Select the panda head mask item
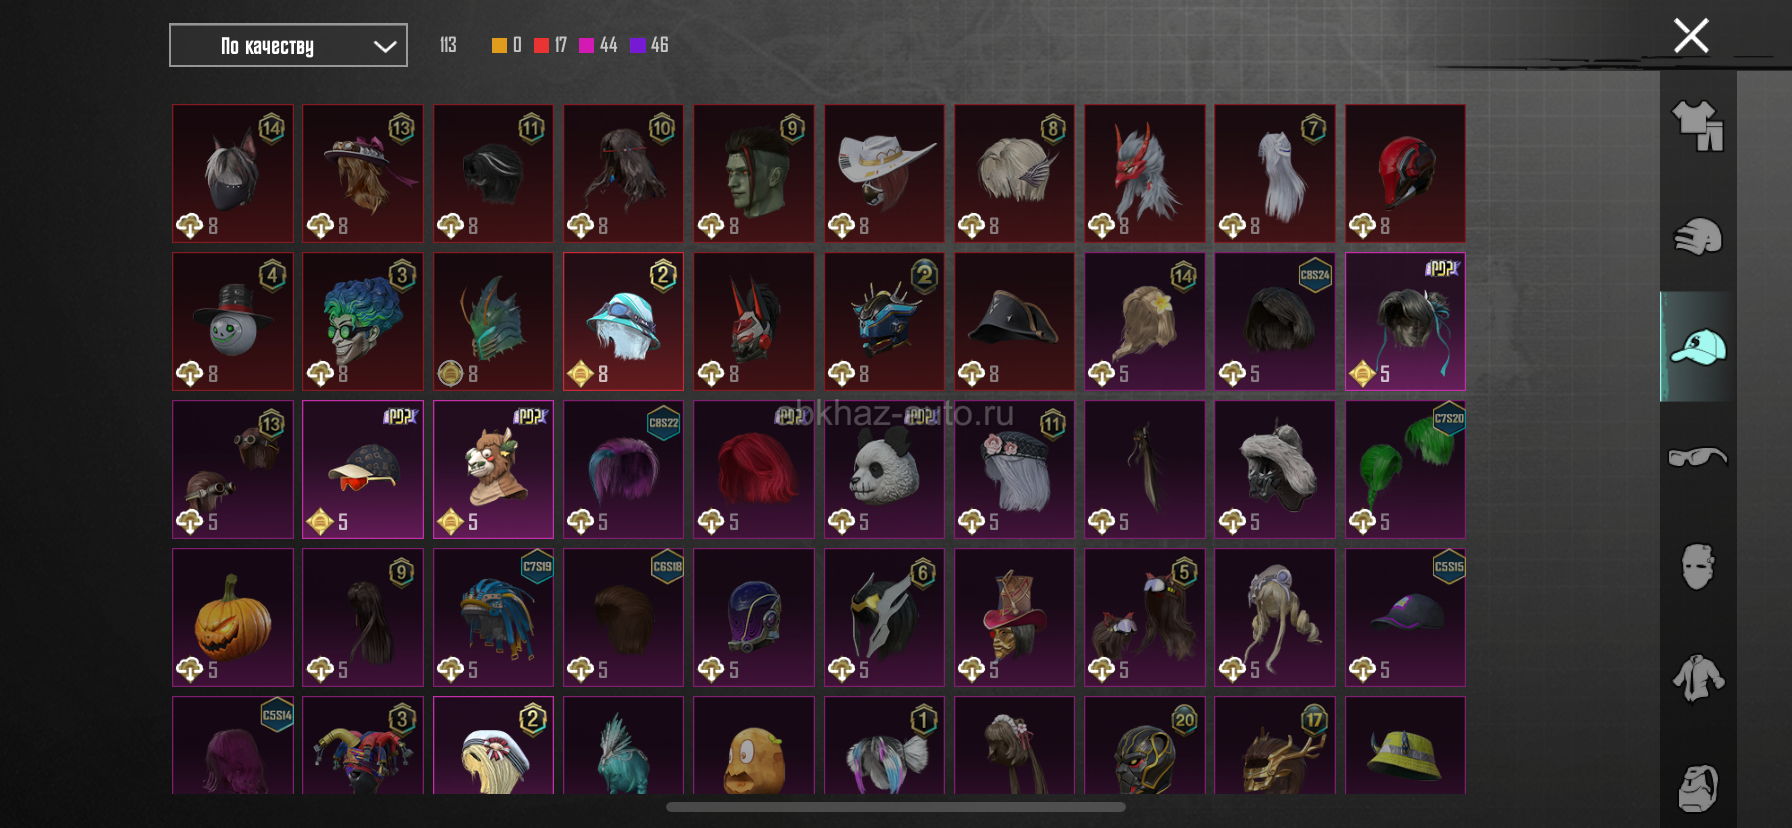 [884, 469]
